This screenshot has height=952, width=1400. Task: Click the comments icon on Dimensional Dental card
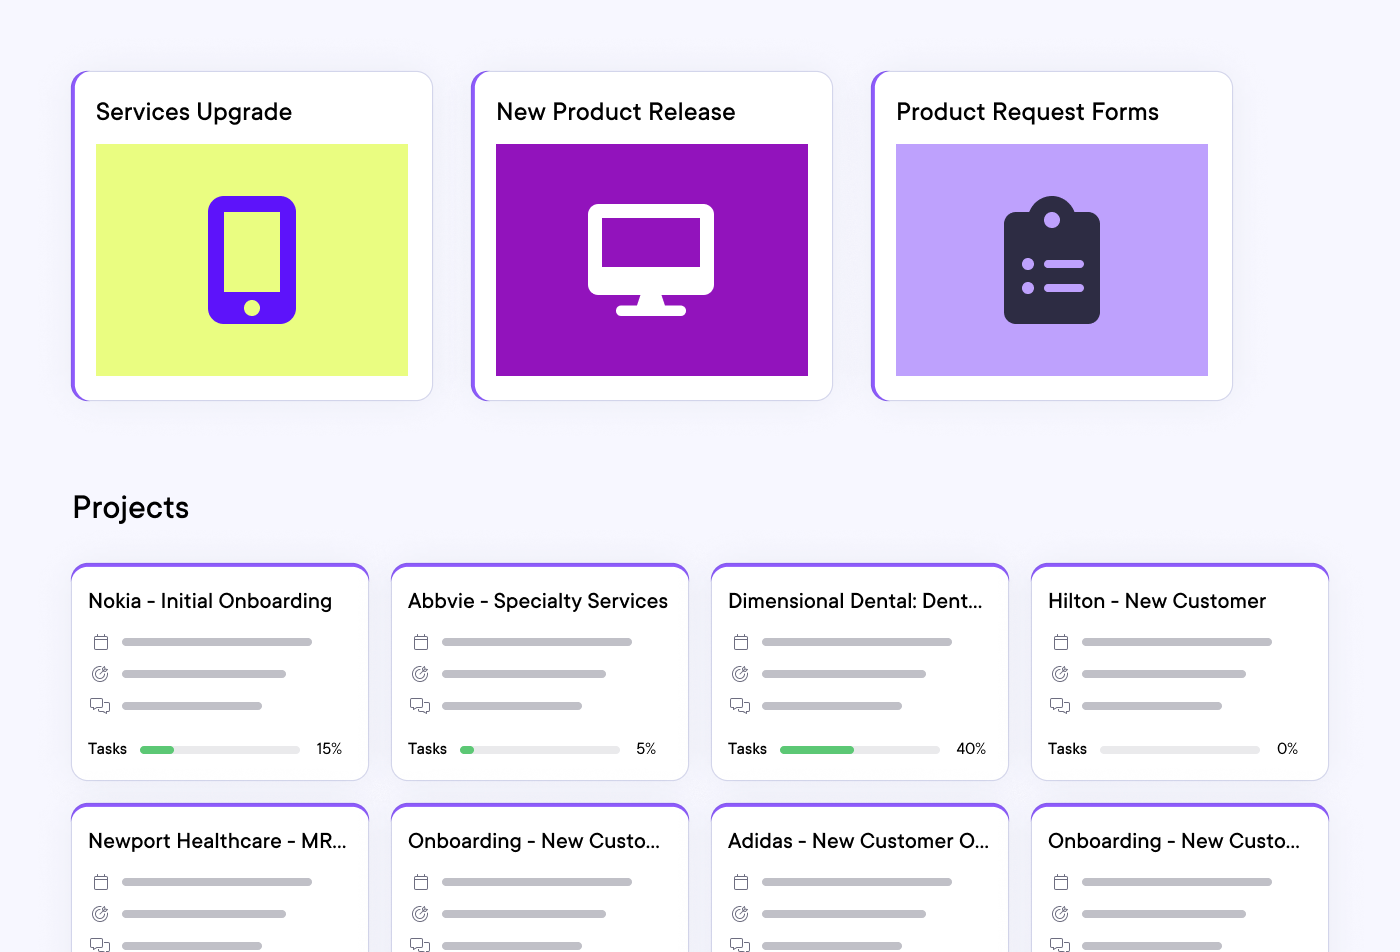click(x=741, y=705)
